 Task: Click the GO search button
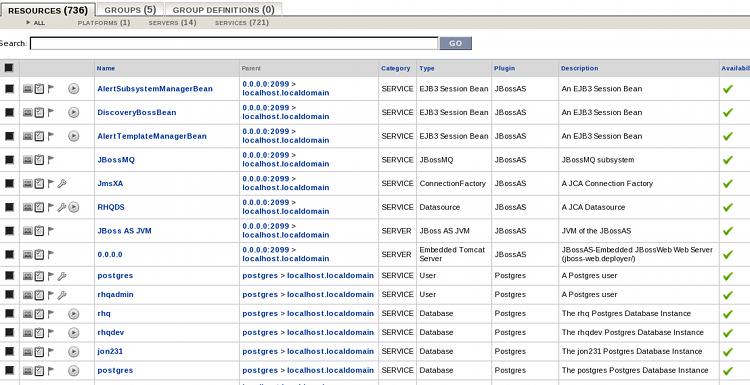[x=455, y=43]
